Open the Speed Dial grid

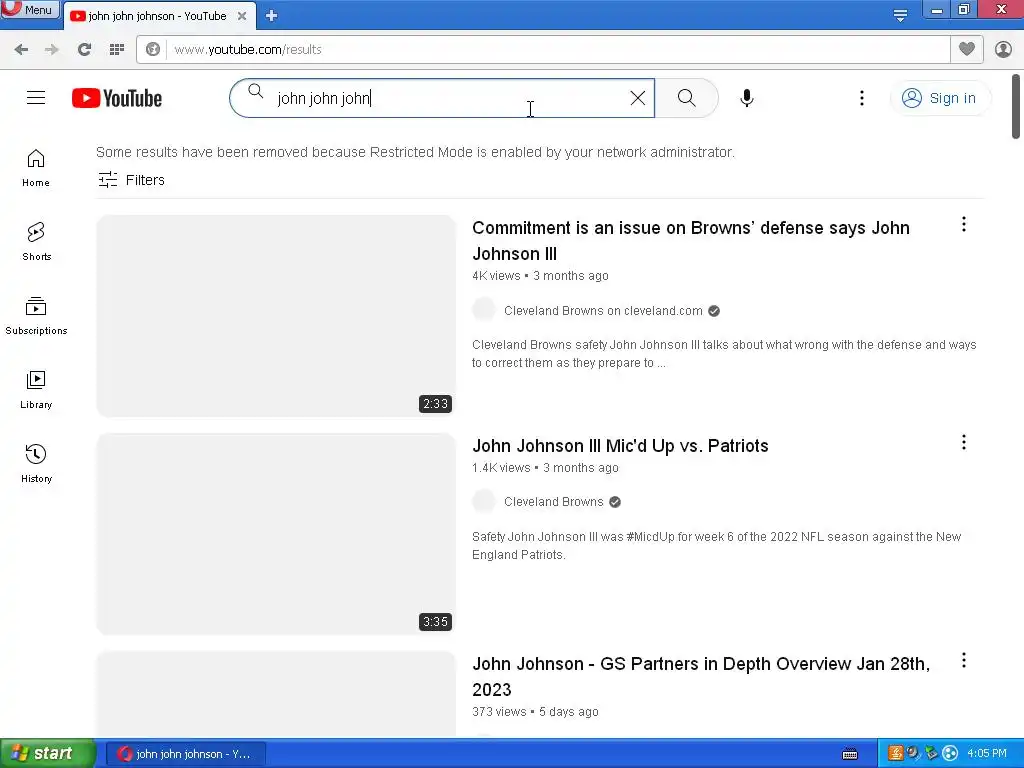(x=117, y=50)
